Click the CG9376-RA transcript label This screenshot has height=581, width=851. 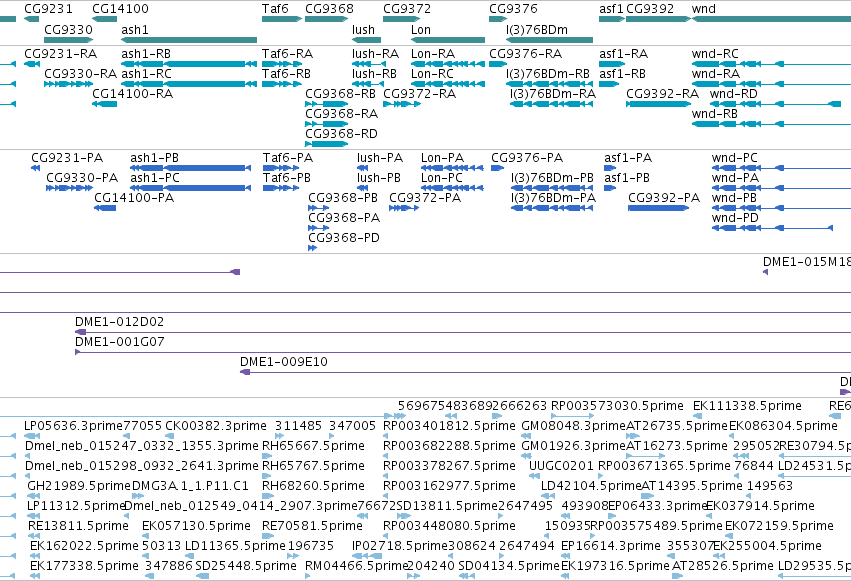coord(525,53)
